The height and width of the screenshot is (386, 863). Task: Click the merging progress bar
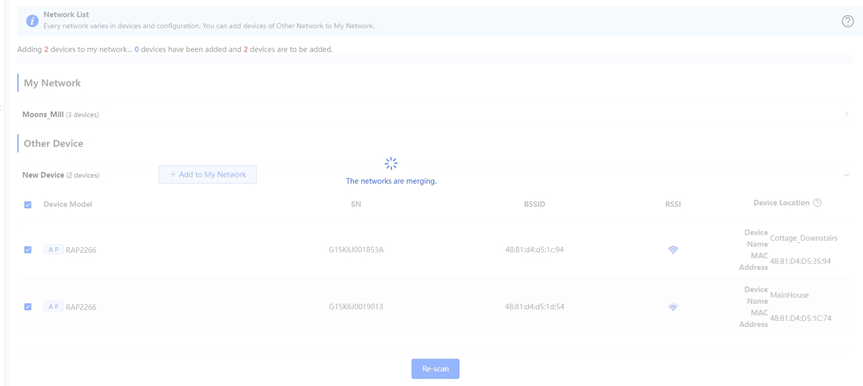pos(435,59)
